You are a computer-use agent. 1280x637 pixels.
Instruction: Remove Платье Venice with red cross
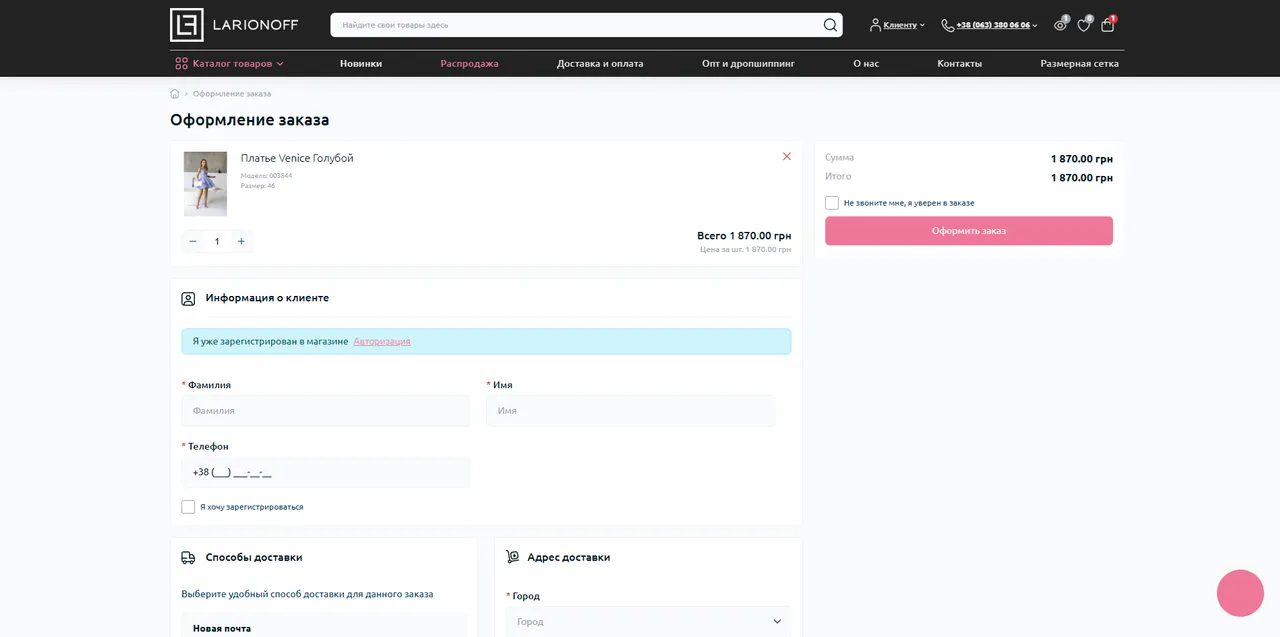pos(787,156)
